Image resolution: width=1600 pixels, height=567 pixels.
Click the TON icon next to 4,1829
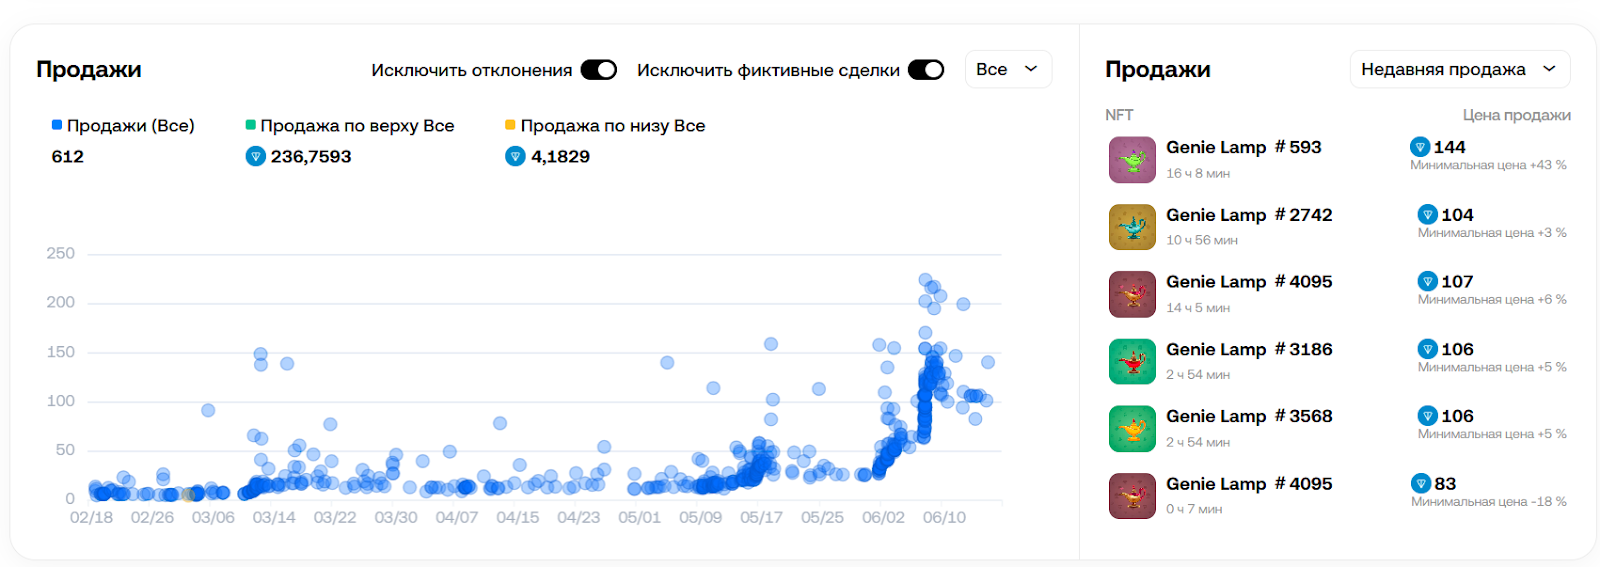click(515, 156)
